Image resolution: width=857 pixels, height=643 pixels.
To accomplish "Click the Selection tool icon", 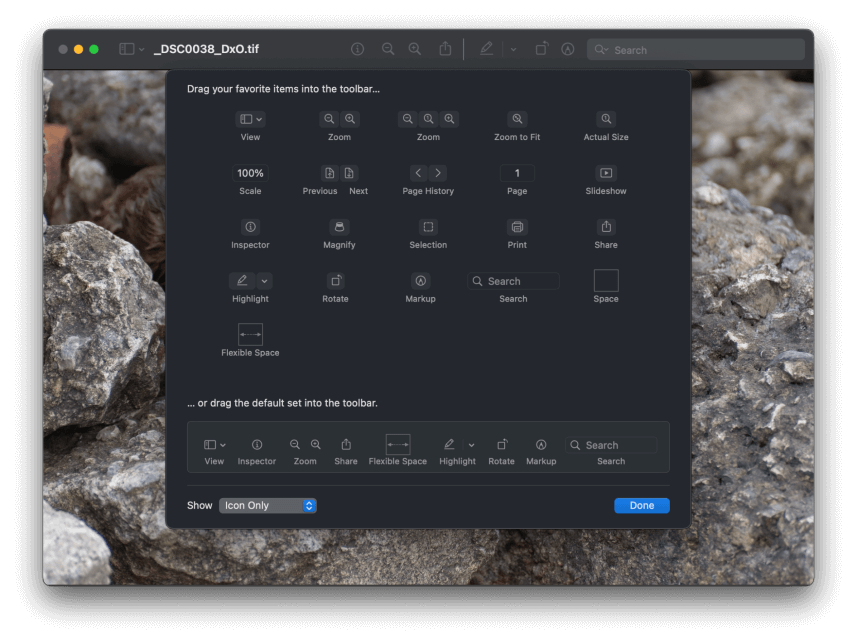I will [428, 226].
